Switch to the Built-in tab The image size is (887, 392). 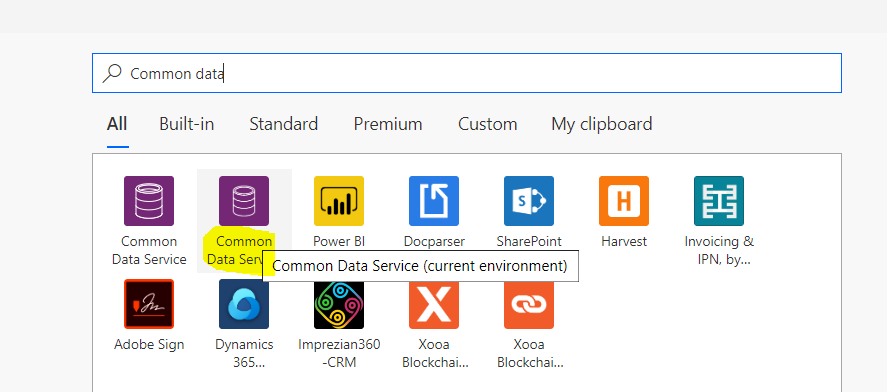(187, 124)
